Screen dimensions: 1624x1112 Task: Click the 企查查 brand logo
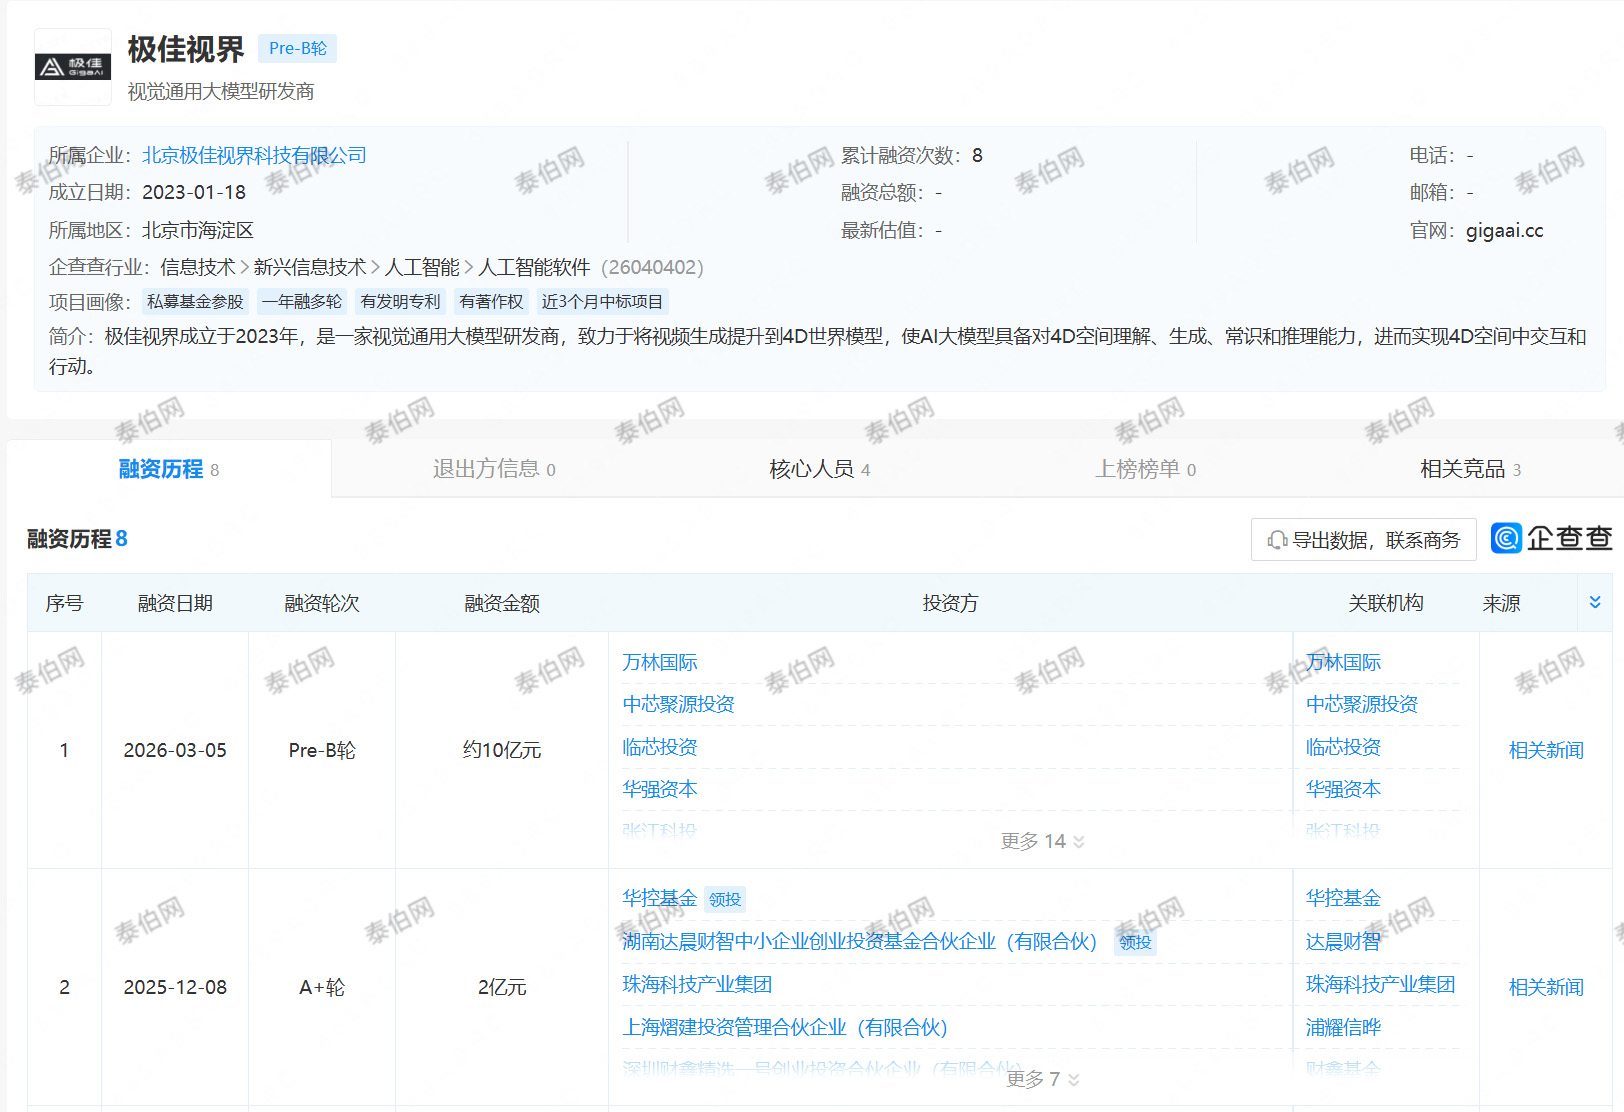pyautogui.click(x=1551, y=539)
